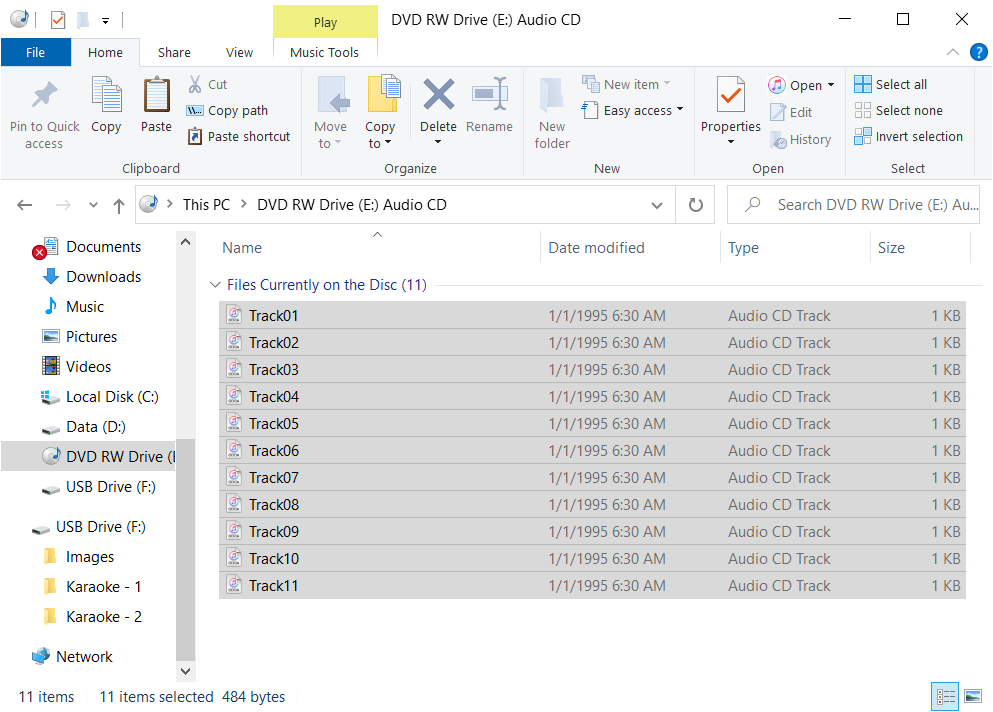Open Data (D:) in the navigation pane
This screenshot has height=712, width=993.
[84, 427]
